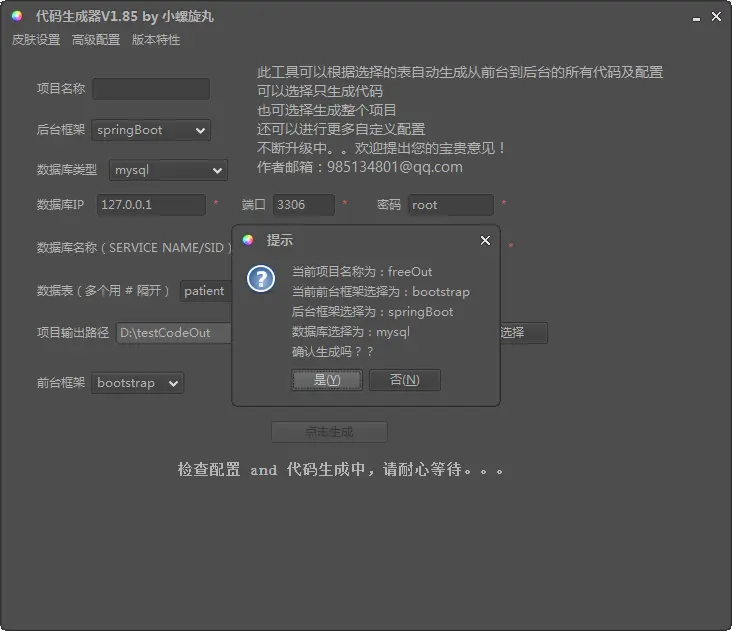The height and width of the screenshot is (631, 732).
Task: Click the 当前项目名称为：freeOut line
Action: [x=362, y=272]
